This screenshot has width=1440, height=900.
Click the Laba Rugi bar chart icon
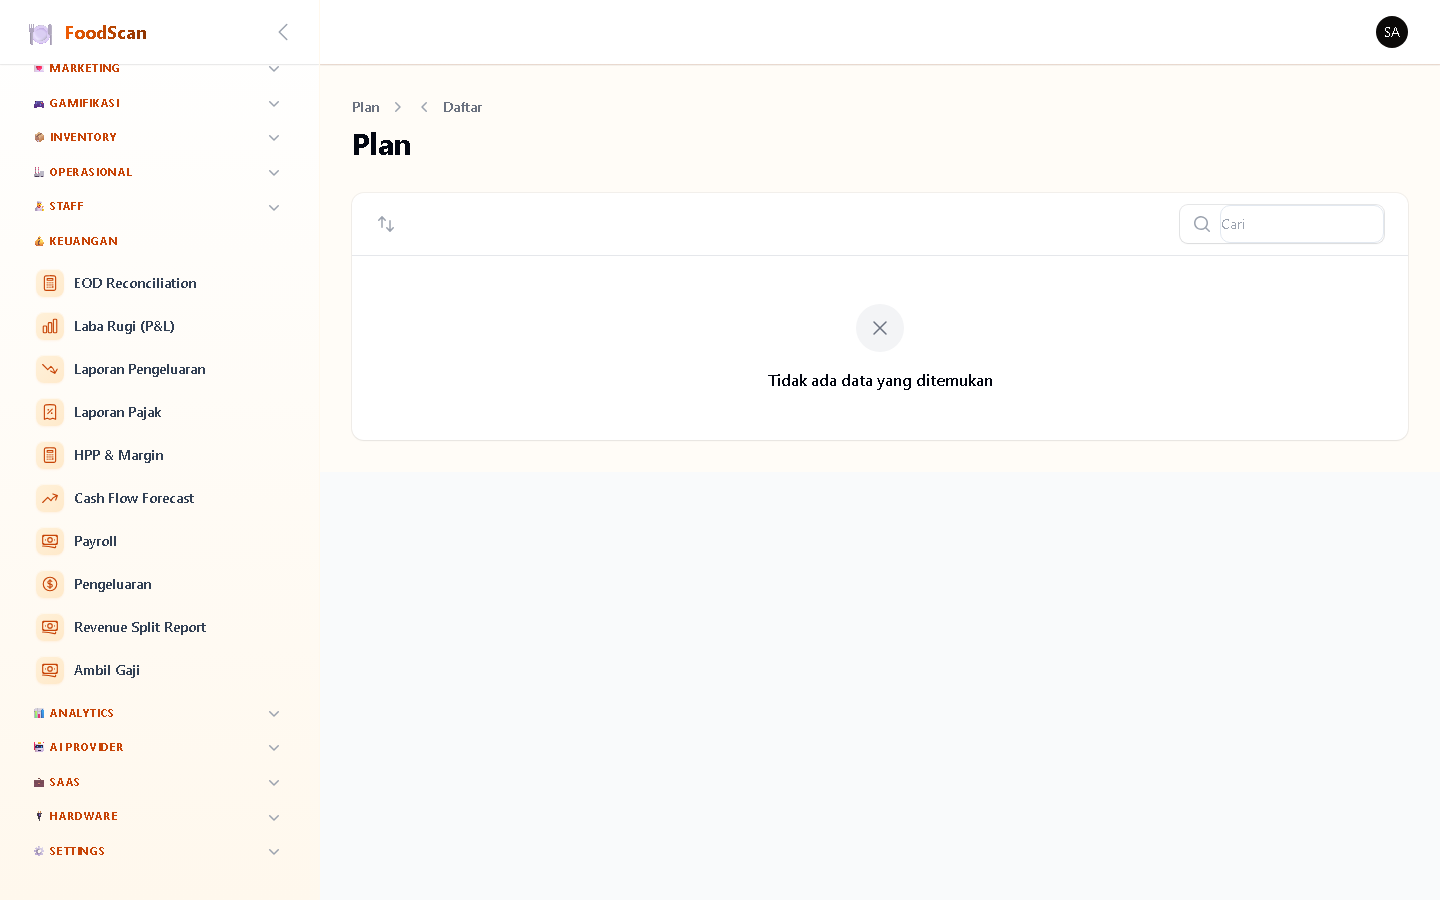click(50, 326)
